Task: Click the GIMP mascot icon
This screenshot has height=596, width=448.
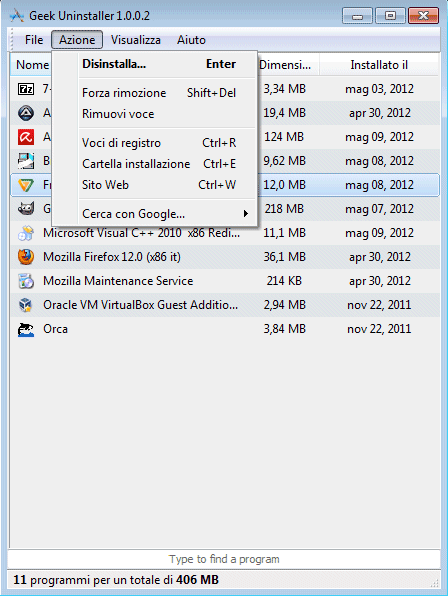Action: coord(26,209)
